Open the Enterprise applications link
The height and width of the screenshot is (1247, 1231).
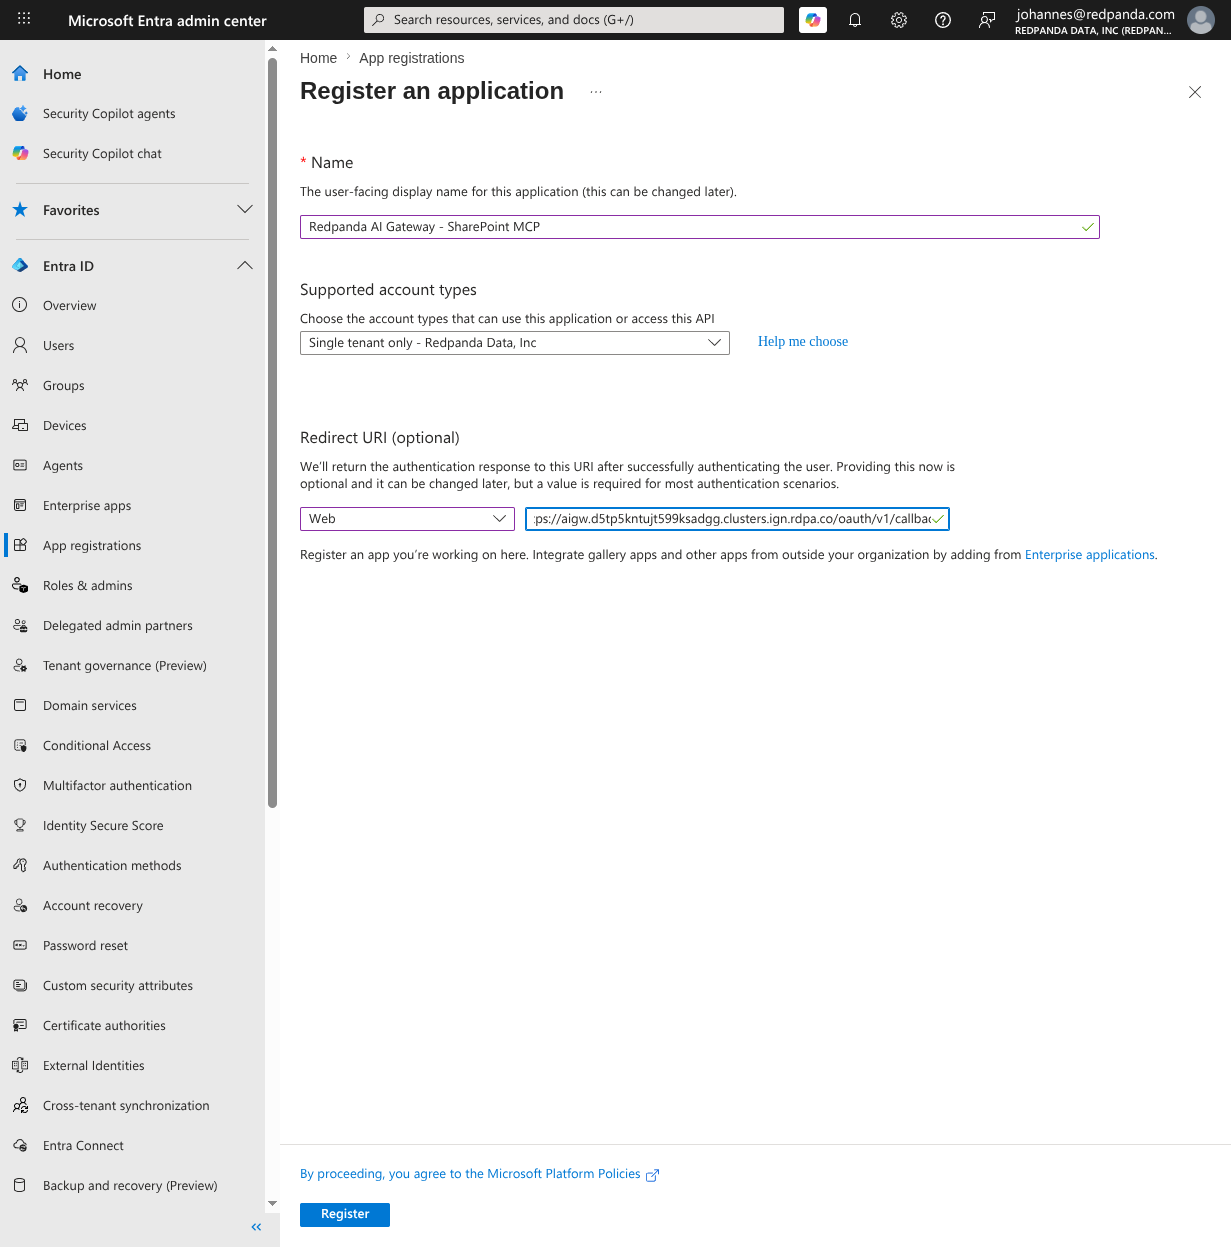pos(1090,555)
